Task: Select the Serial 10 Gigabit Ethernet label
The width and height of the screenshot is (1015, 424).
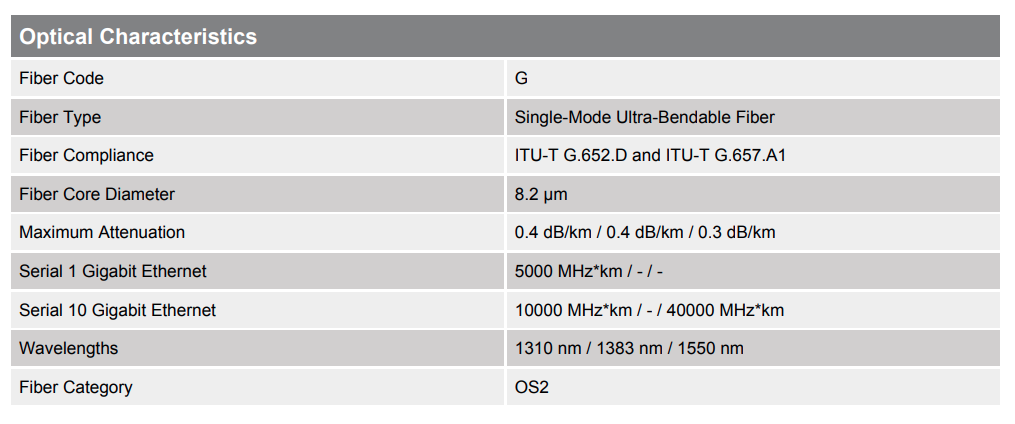Action: tap(117, 310)
